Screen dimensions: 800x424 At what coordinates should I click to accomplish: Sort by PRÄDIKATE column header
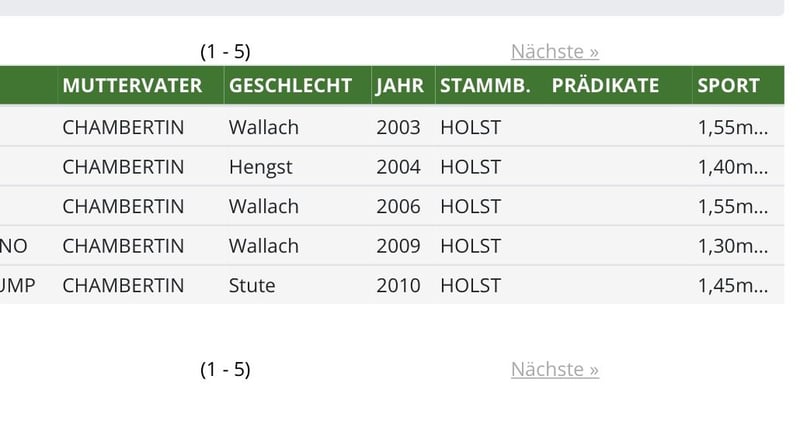[x=605, y=85]
